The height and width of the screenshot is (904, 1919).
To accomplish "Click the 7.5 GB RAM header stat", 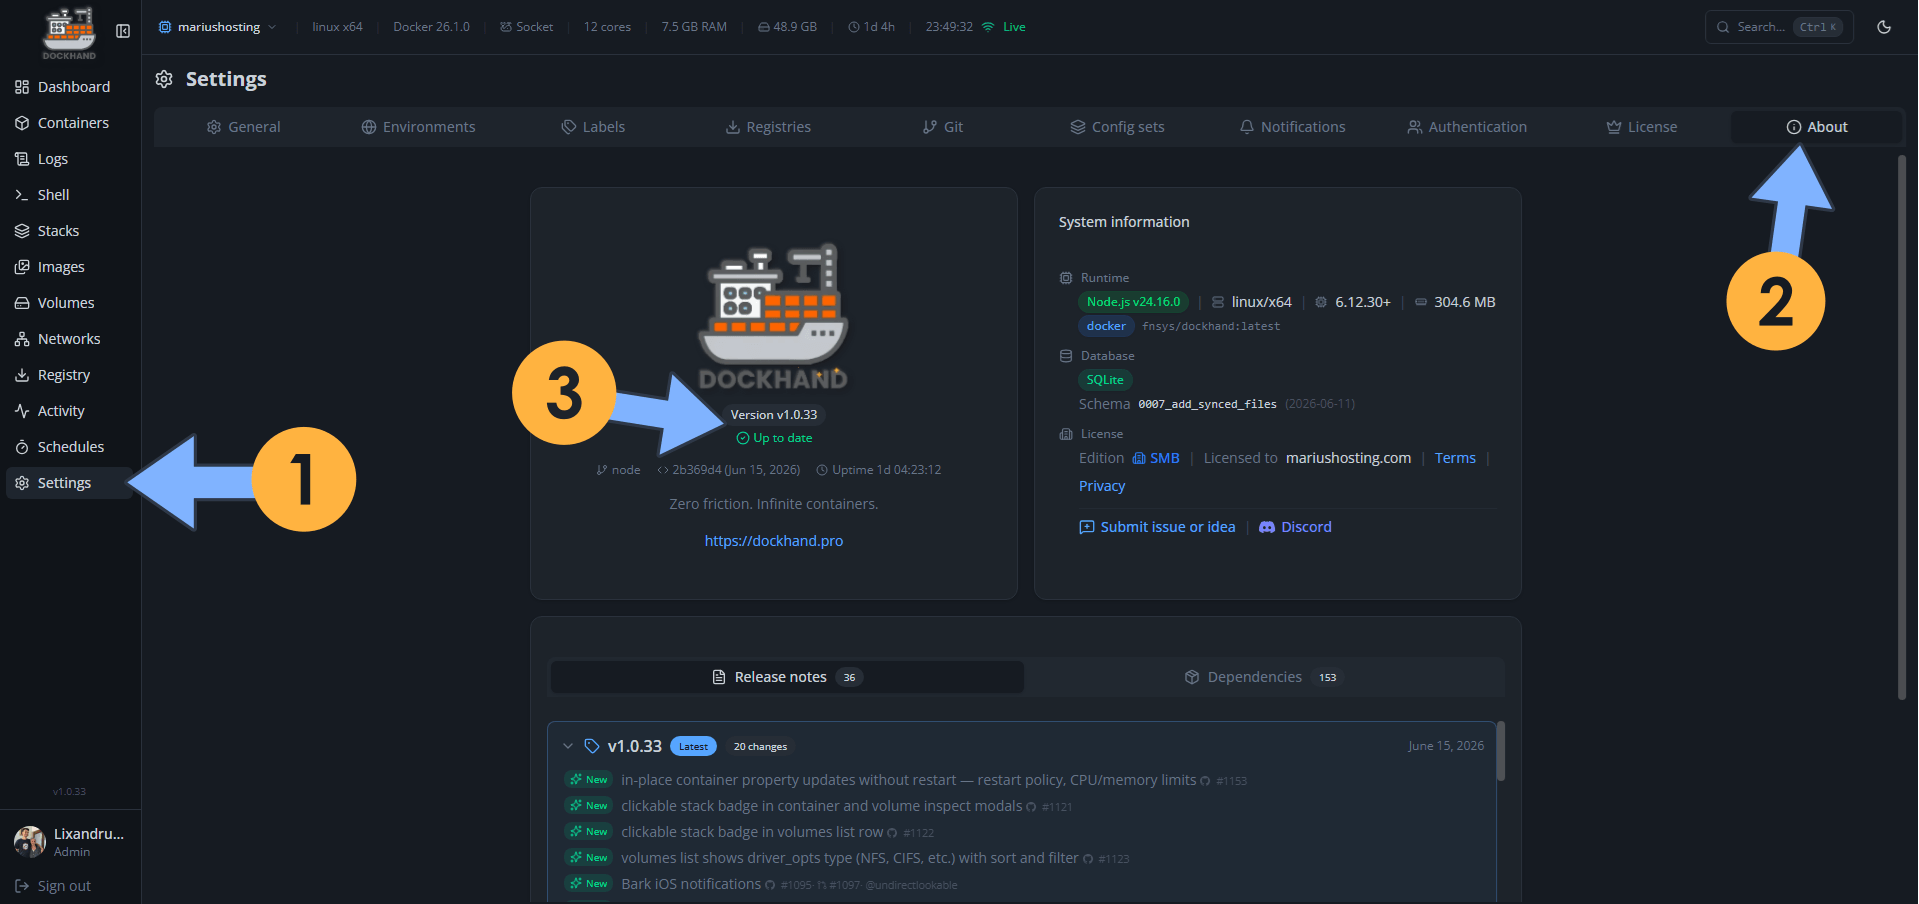I will (694, 27).
